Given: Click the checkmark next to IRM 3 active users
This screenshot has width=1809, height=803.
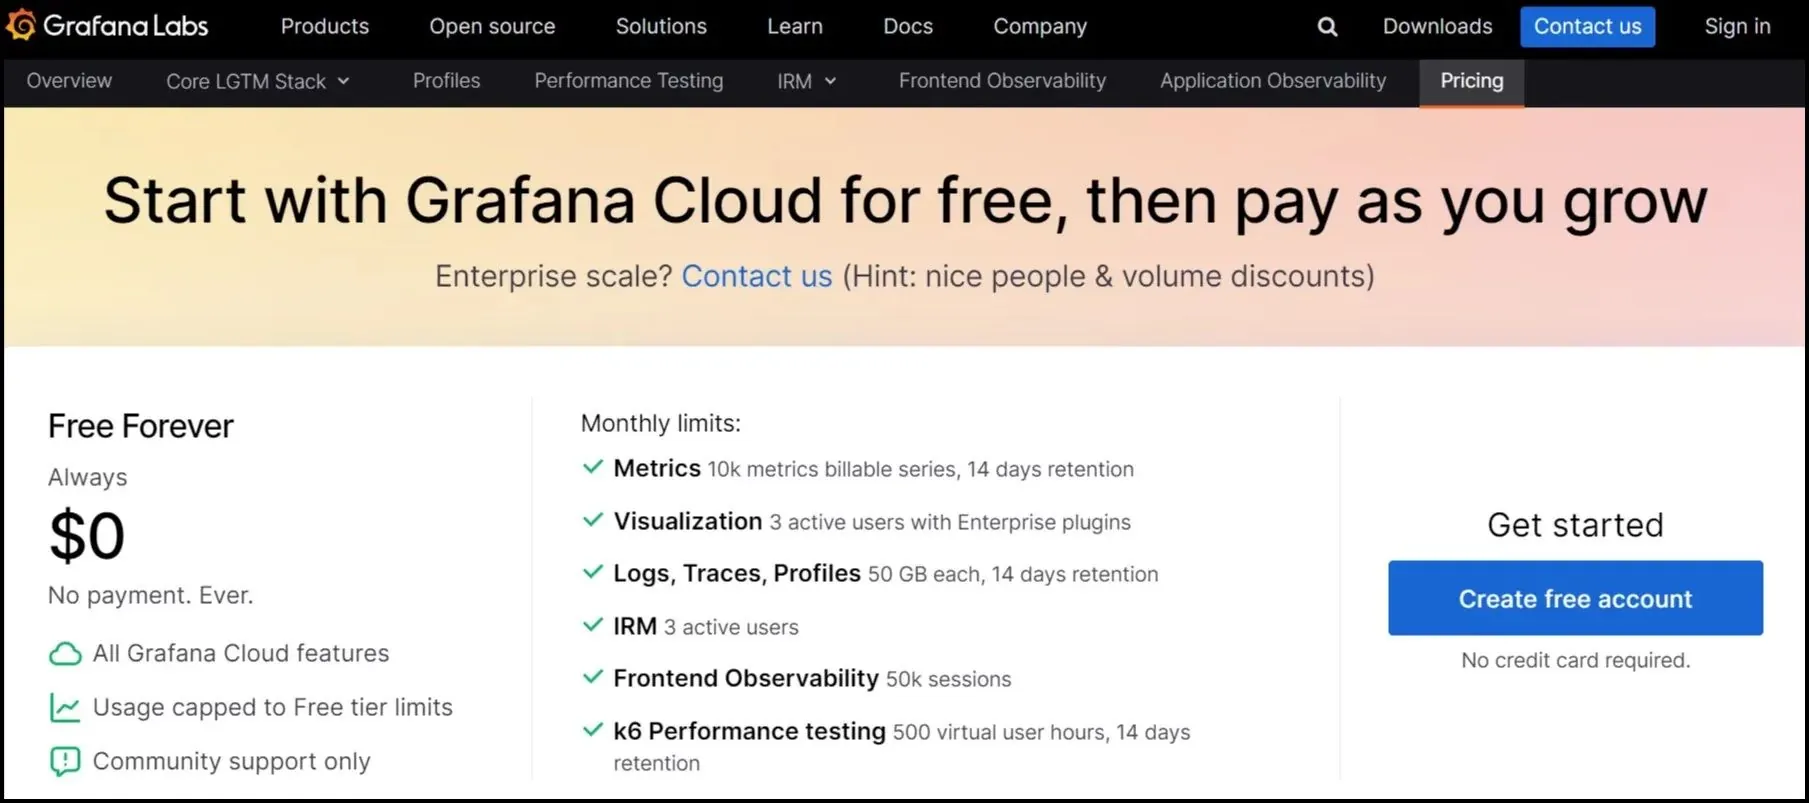Looking at the screenshot, I should pyautogui.click(x=593, y=625).
